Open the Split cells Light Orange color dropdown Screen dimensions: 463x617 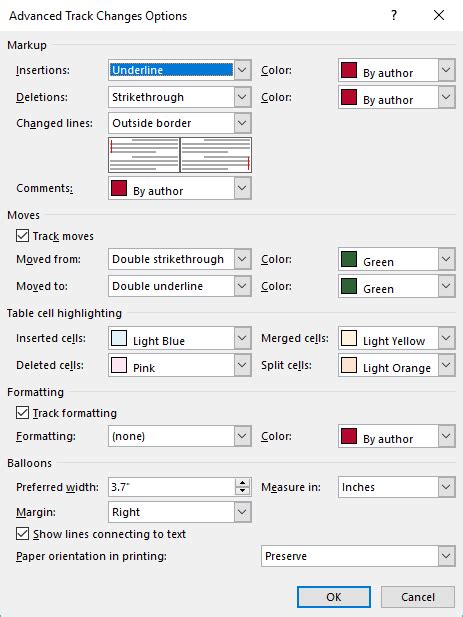point(397,365)
